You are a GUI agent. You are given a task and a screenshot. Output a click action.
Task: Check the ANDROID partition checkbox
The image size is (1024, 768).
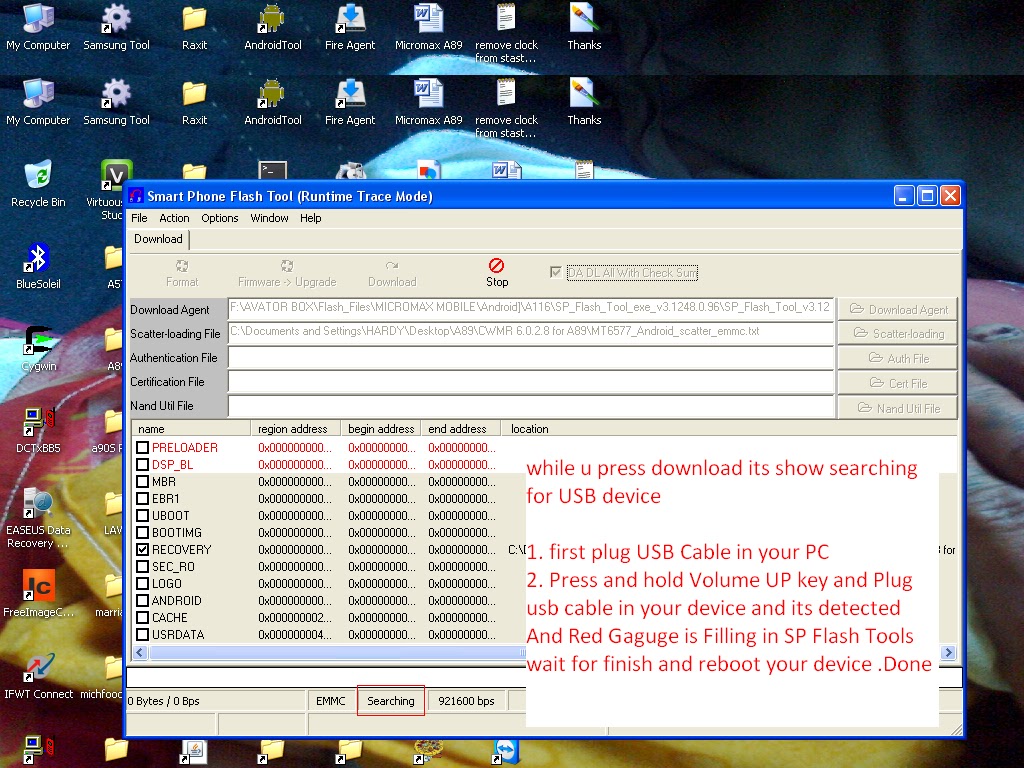tap(142, 600)
